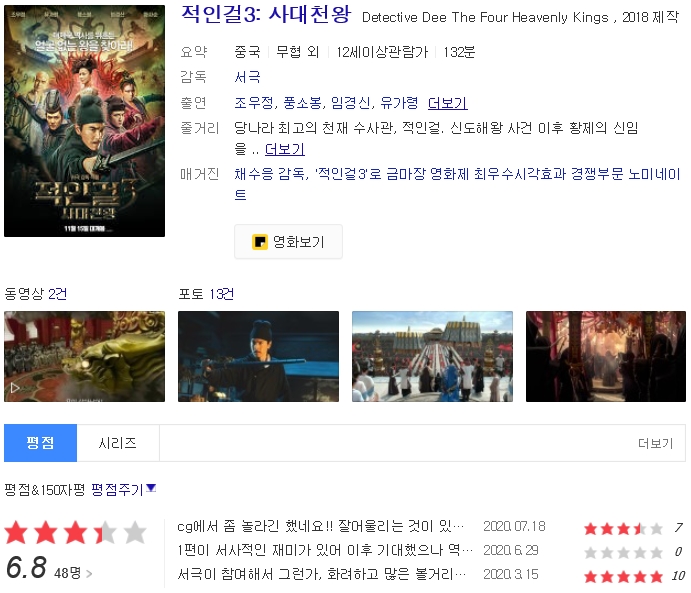Click the 6.8 average rating score
691x593 pixels.
(26, 567)
